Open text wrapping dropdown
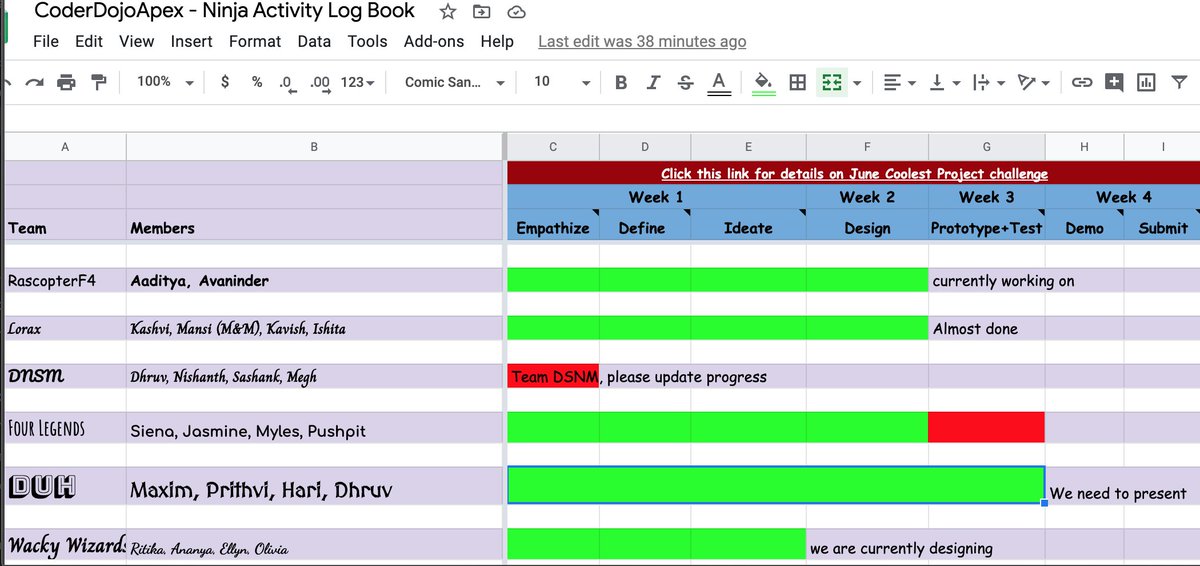 (988, 82)
